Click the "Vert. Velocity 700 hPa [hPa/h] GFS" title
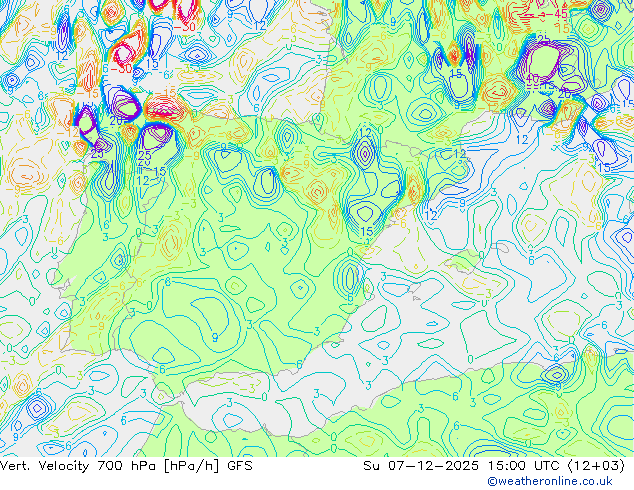The width and height of the screenshot is (634, 490). (126, 466)
